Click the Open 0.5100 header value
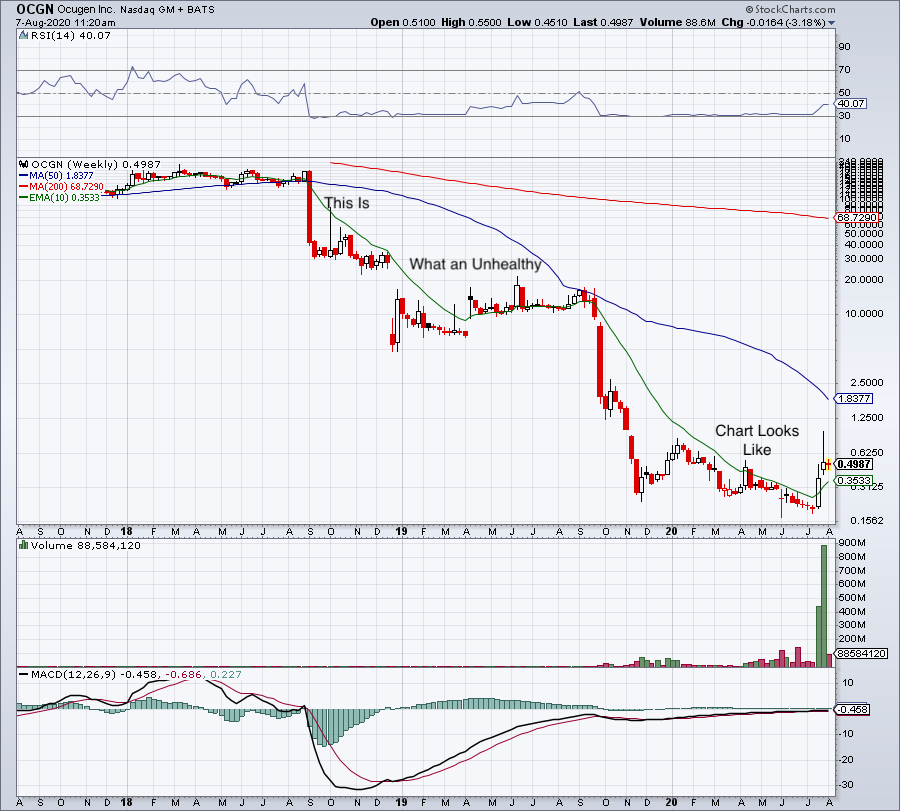 click(x=403, y=22)
